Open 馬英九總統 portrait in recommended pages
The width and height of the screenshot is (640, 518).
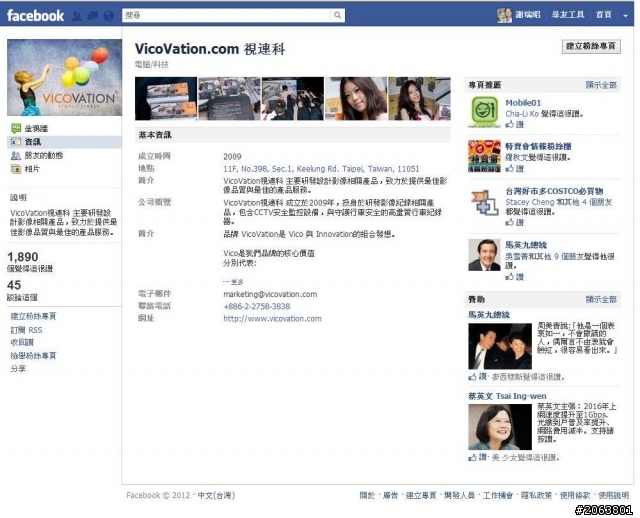(x=484, y=255)
